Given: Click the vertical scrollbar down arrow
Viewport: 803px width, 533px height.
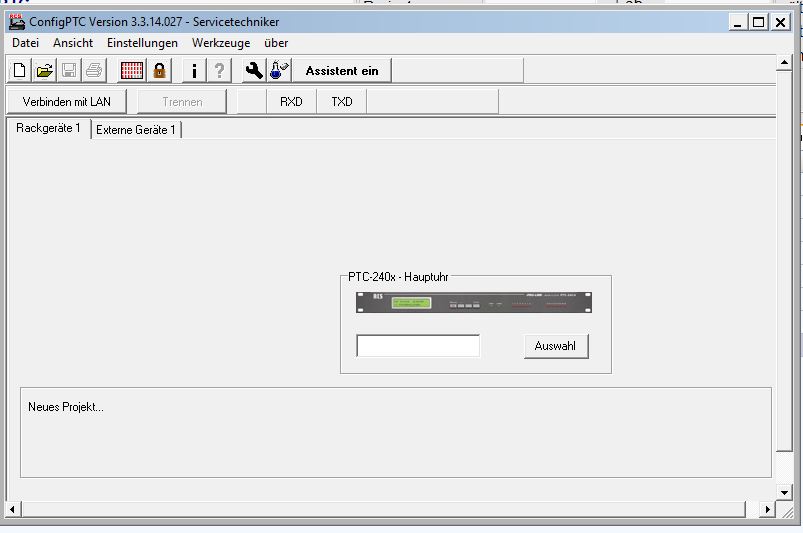Looking at the screenshot, I should tap(785, 492).
